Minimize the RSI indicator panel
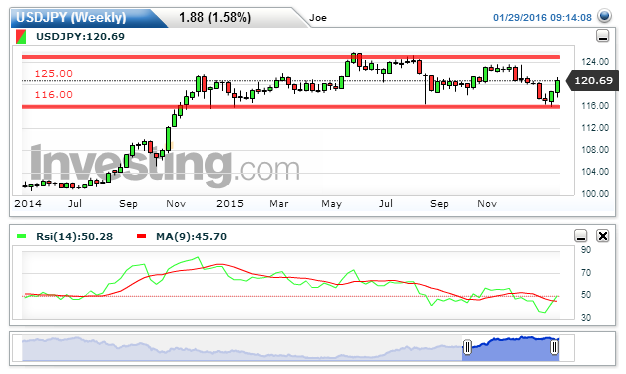Viewport: 626px width, 374px height. tap(581, 236)
